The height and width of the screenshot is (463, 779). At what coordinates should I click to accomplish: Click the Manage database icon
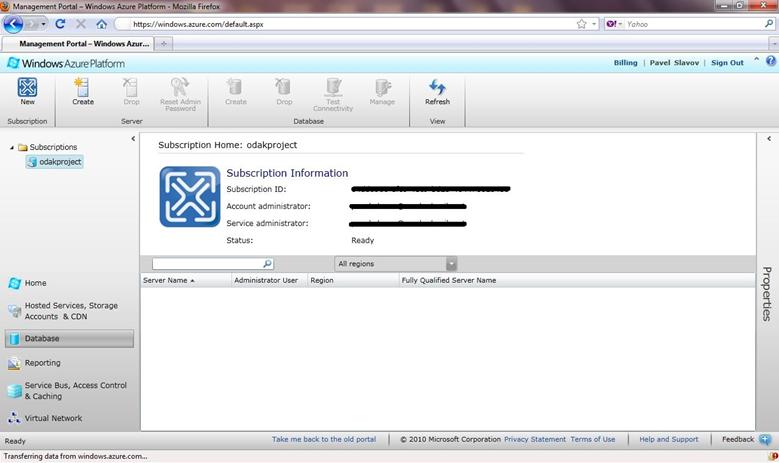(x=383, y=87)
